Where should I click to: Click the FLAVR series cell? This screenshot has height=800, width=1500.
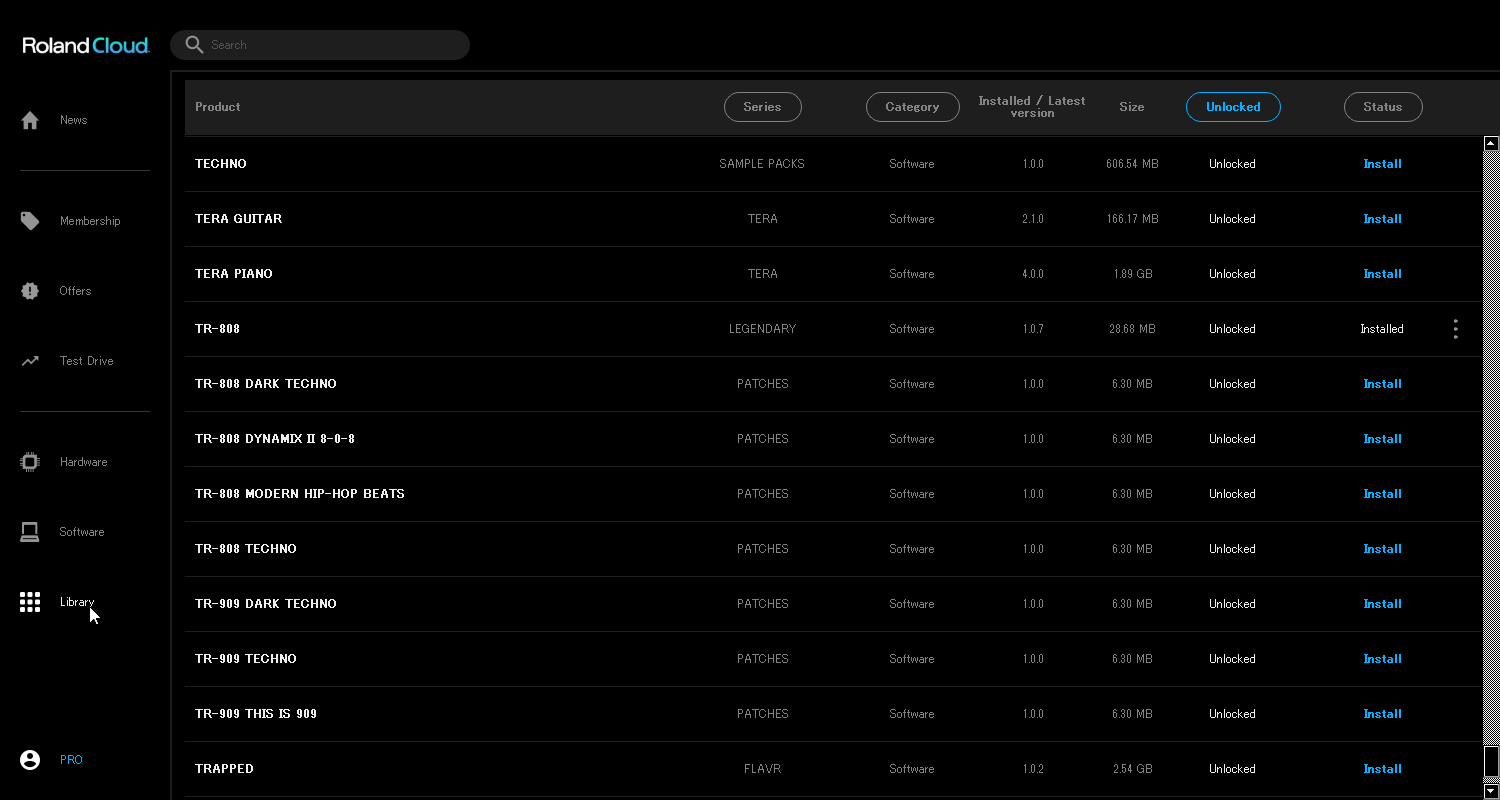763,769
